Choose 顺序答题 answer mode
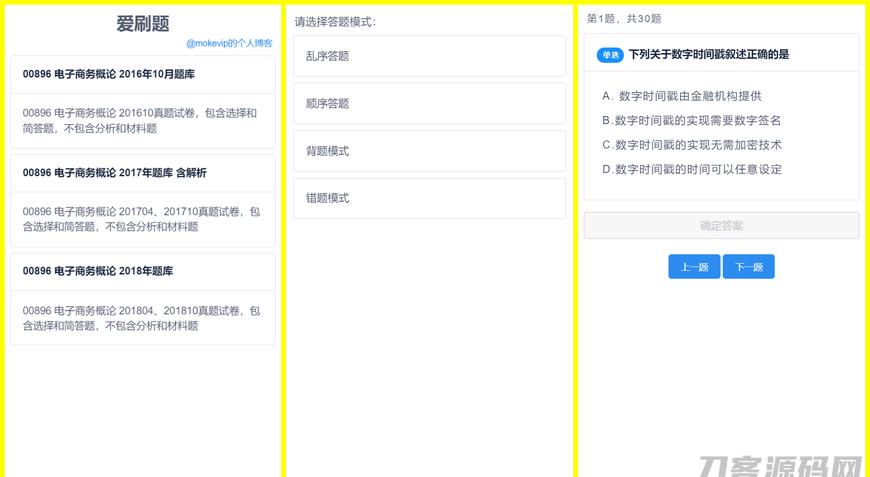 click(429, 104)
